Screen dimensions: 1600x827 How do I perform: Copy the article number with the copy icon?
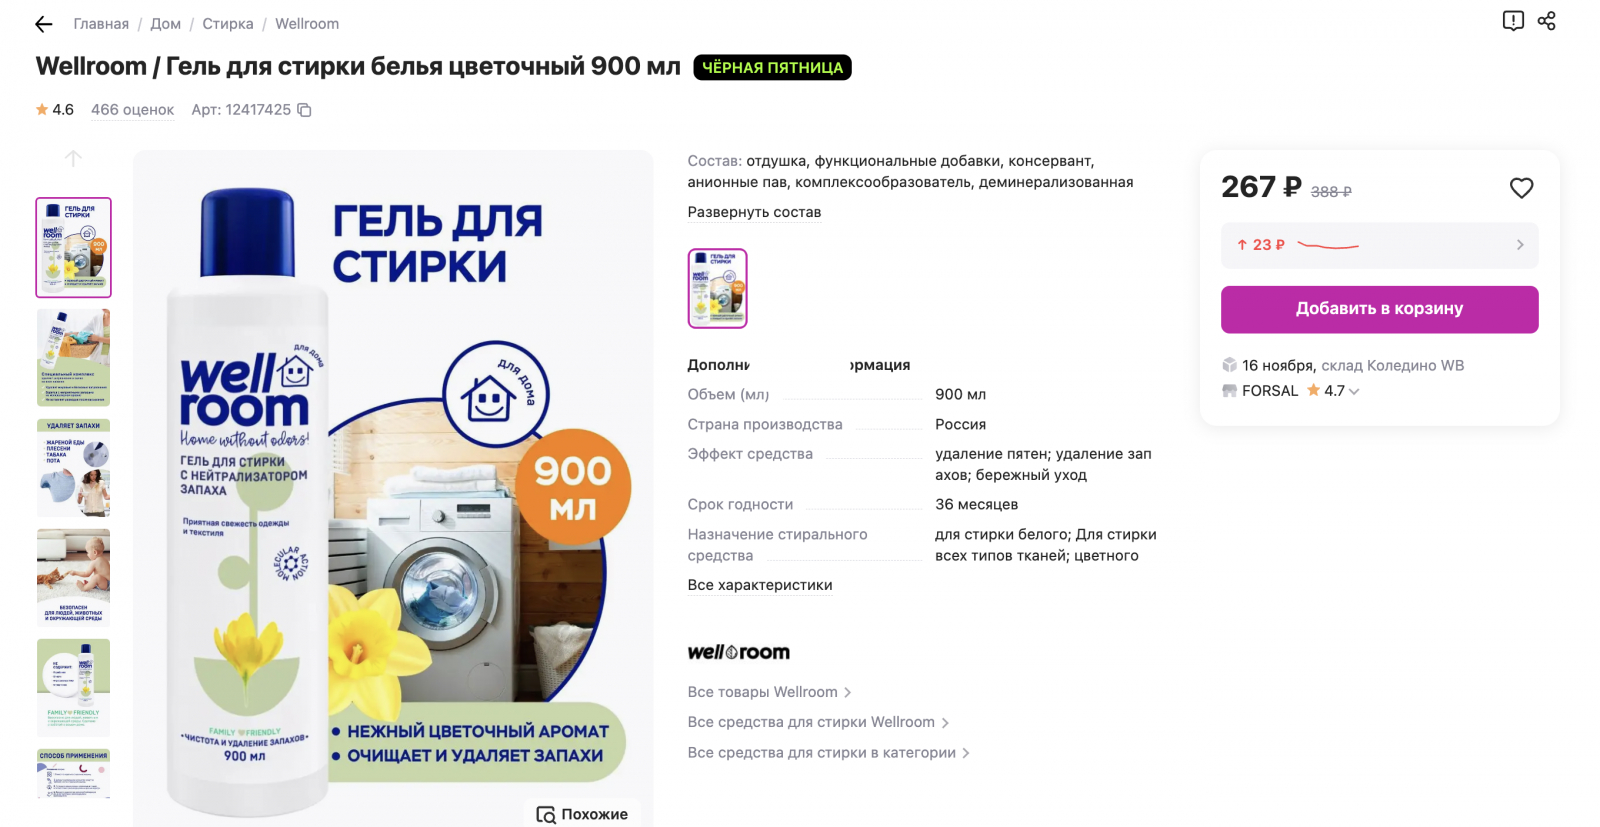point(304,110)
